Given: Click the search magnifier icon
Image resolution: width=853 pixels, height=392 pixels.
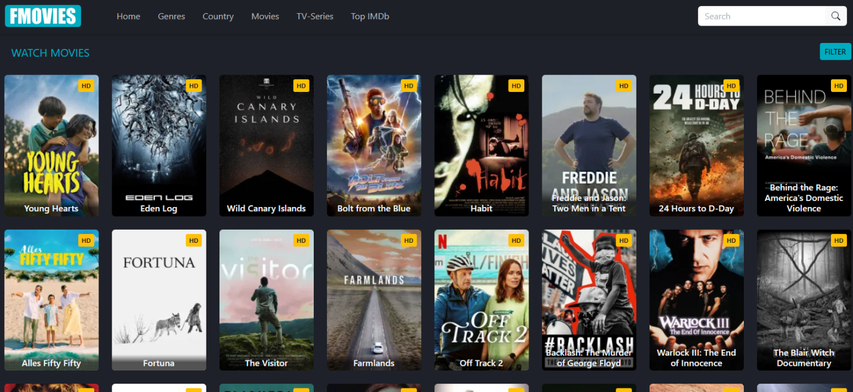Looking at the screenshot, I should [835, 16].
